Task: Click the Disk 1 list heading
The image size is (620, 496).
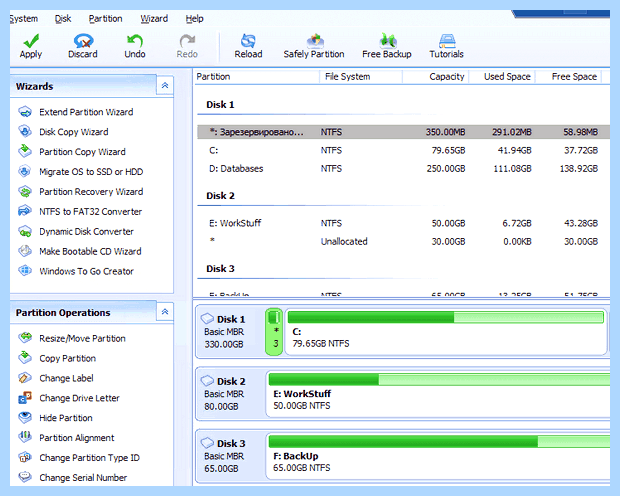Action: [x=220, y=105]
